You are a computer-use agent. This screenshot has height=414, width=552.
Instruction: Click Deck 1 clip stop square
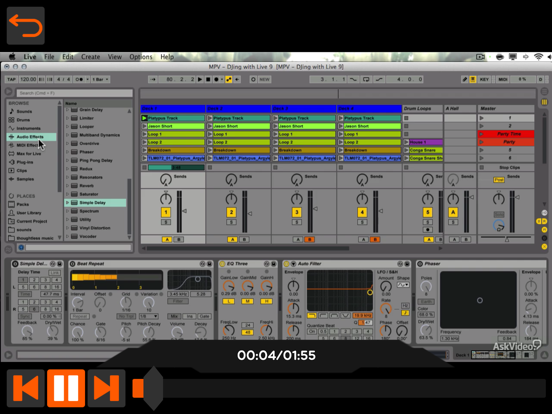pyautogui.click(x=144, y=168)
